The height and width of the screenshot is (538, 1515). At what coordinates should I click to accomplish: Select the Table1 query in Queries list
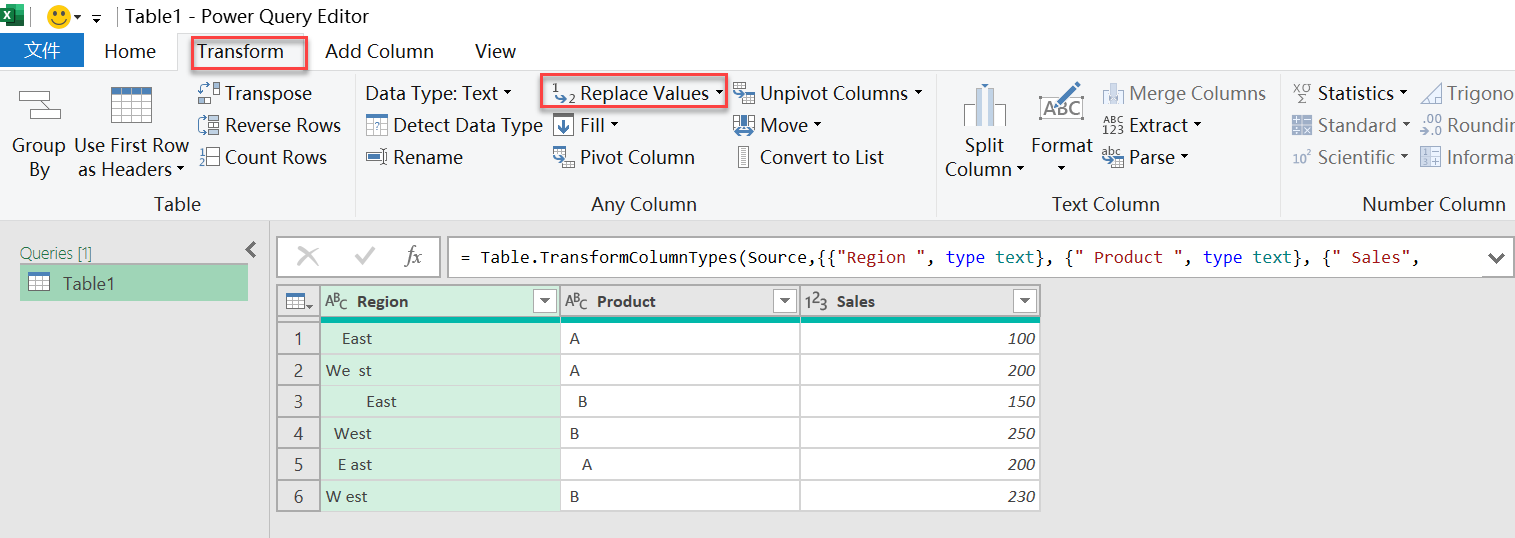click(134, 283)
